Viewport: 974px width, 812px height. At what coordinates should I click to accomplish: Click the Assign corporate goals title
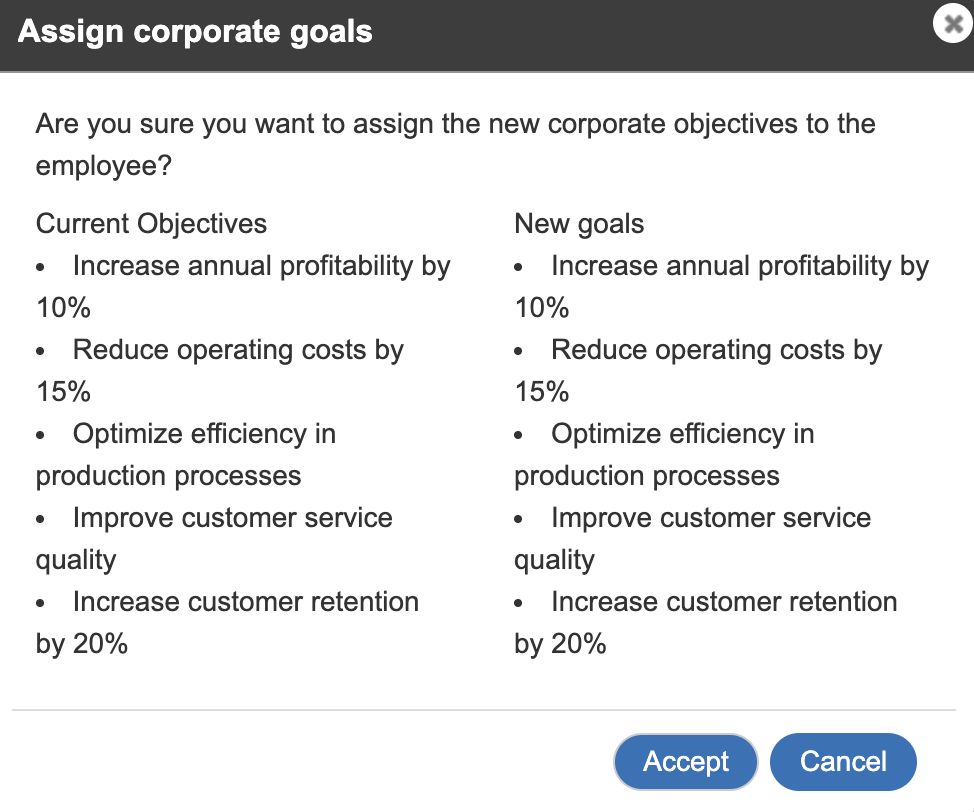[x=195, y=32]
